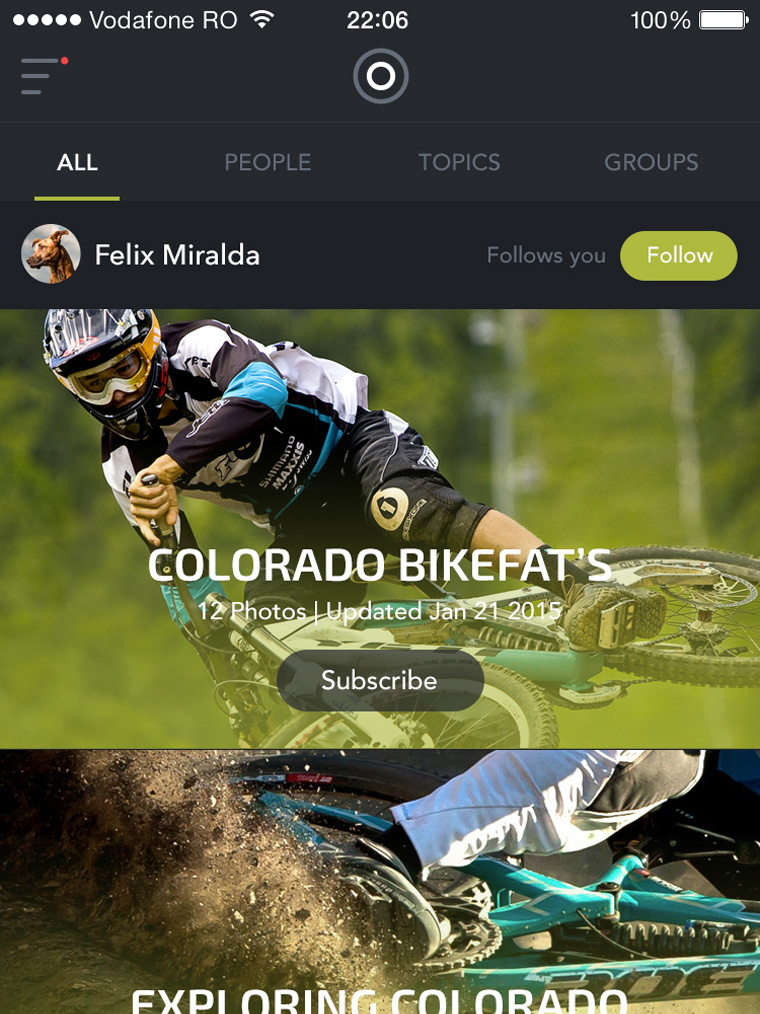Open the Exploring Colorado dirt bike photo
Screen dimensions: 760x1014
click(x=380, y=882)
